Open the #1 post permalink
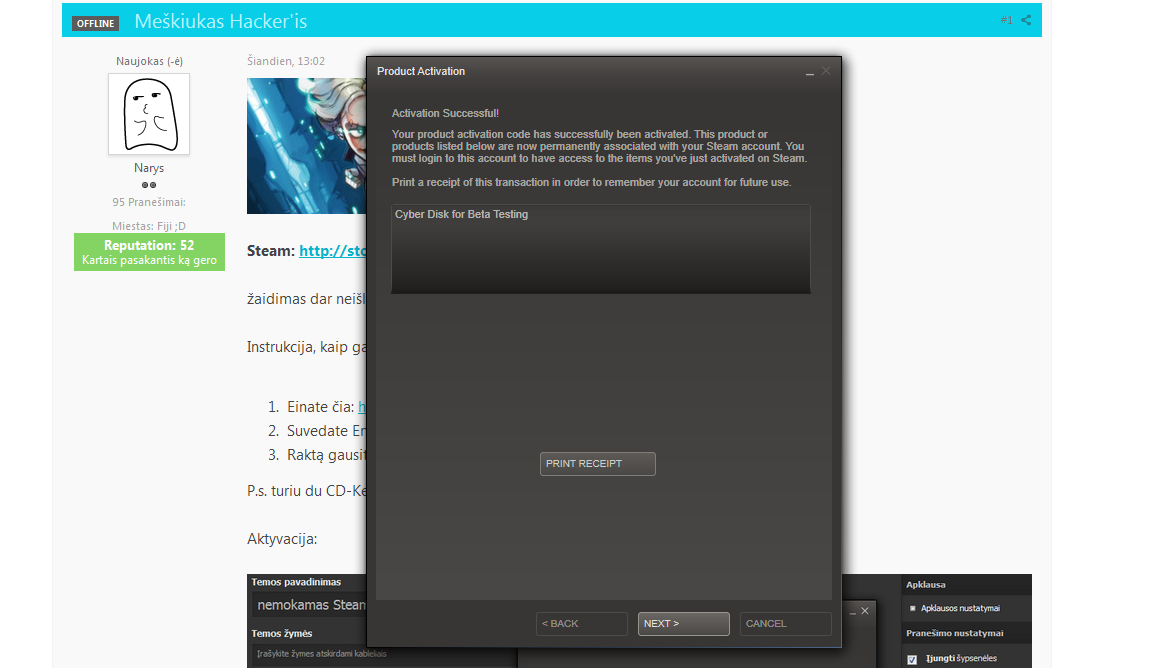This screenshot has width=1160, height=668. tap(1006, 20)
